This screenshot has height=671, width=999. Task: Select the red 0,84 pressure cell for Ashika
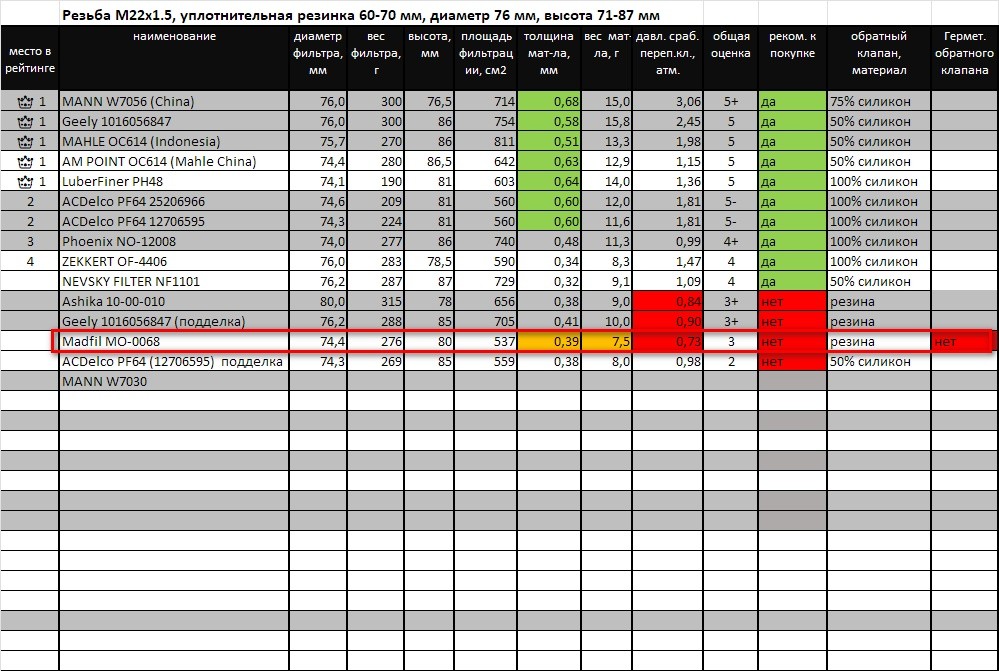pyautogui.click(x=669, y=302)
